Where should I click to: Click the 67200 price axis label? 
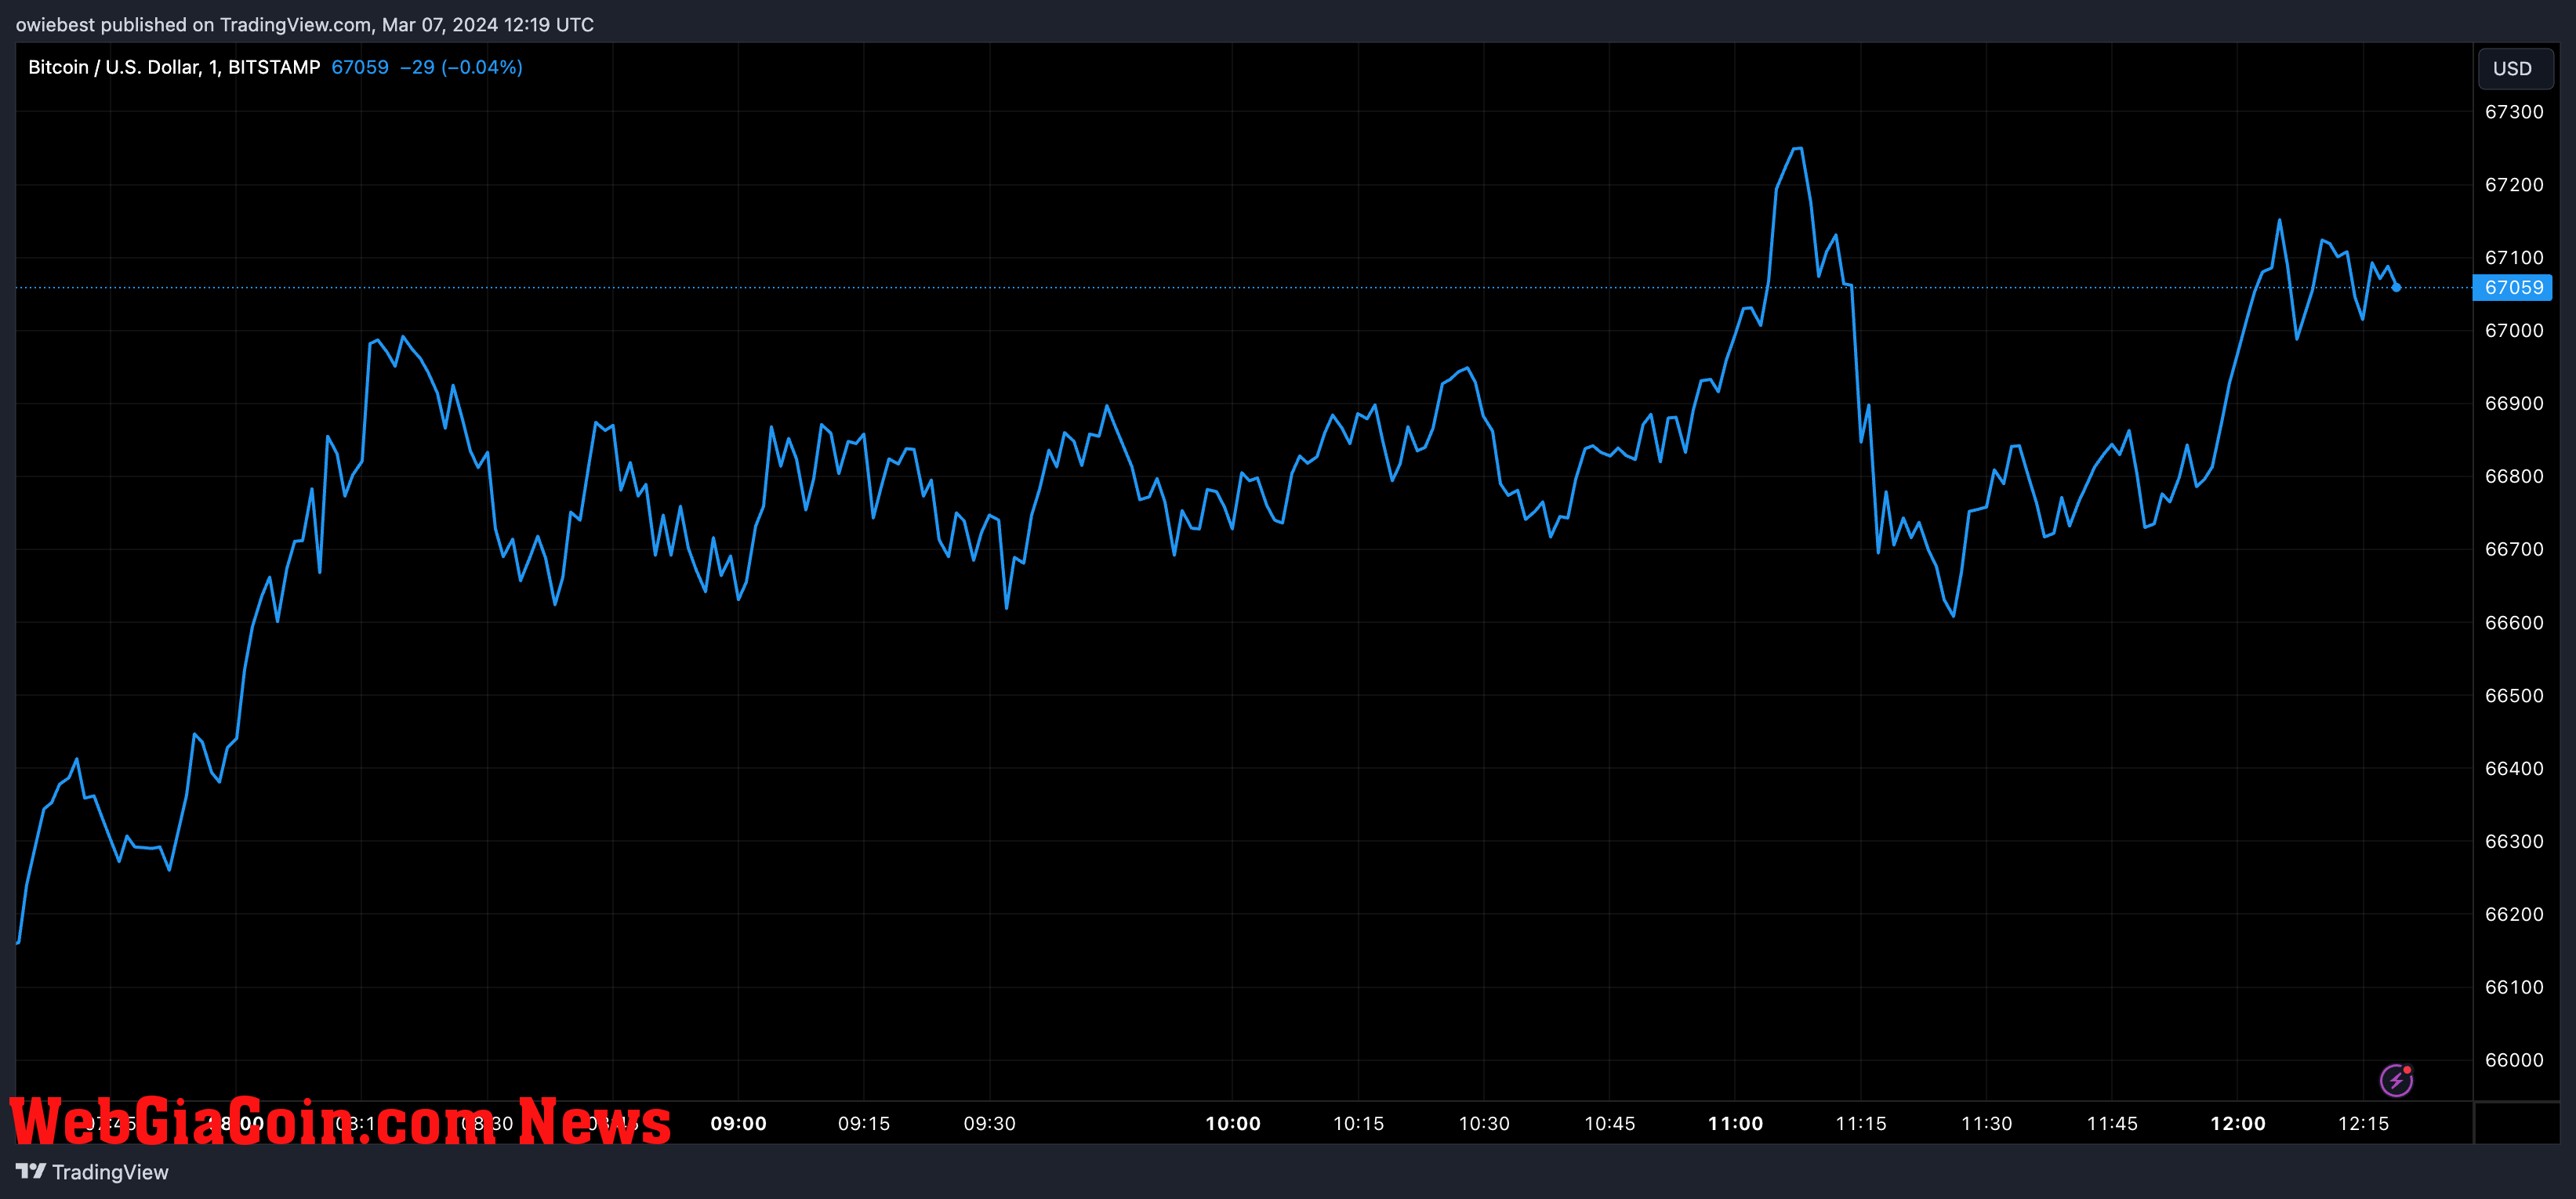click(x=2514, y=185)
